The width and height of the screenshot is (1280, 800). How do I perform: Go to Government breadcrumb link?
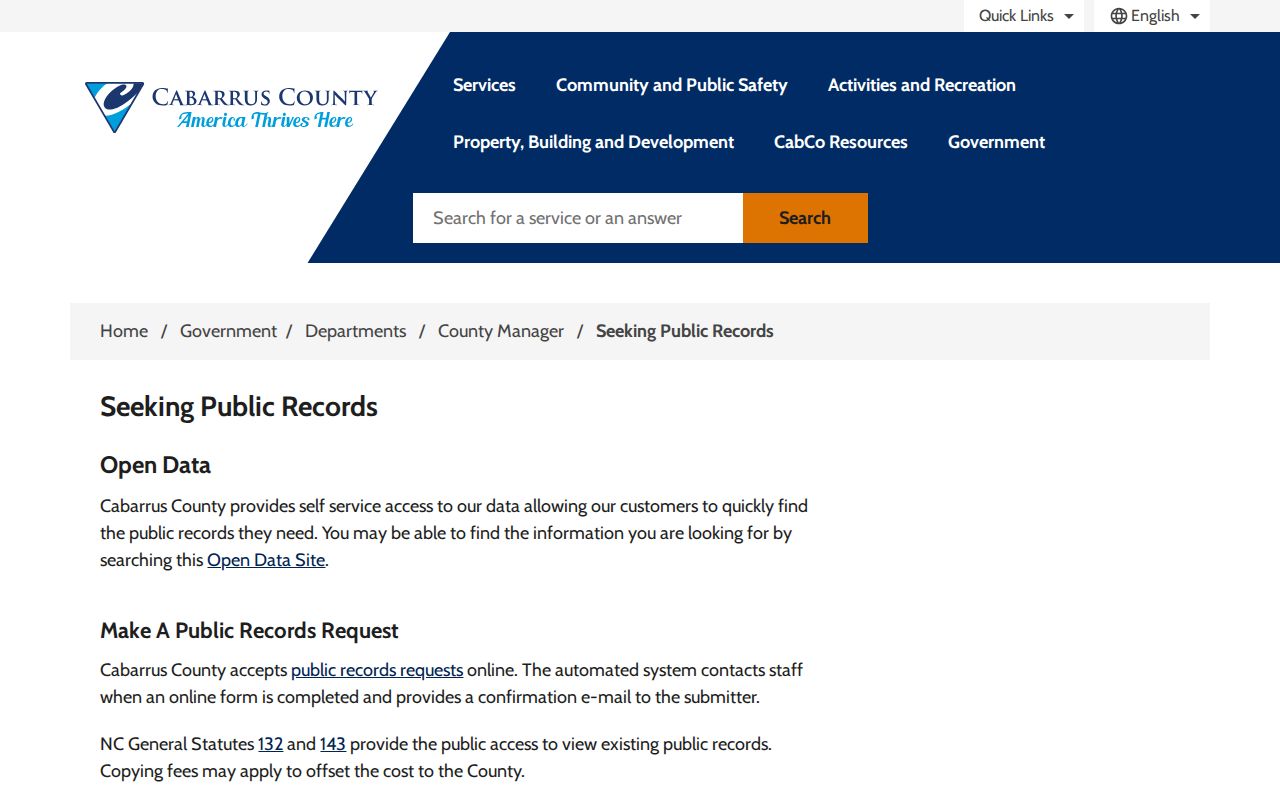(x=228, y=331)
